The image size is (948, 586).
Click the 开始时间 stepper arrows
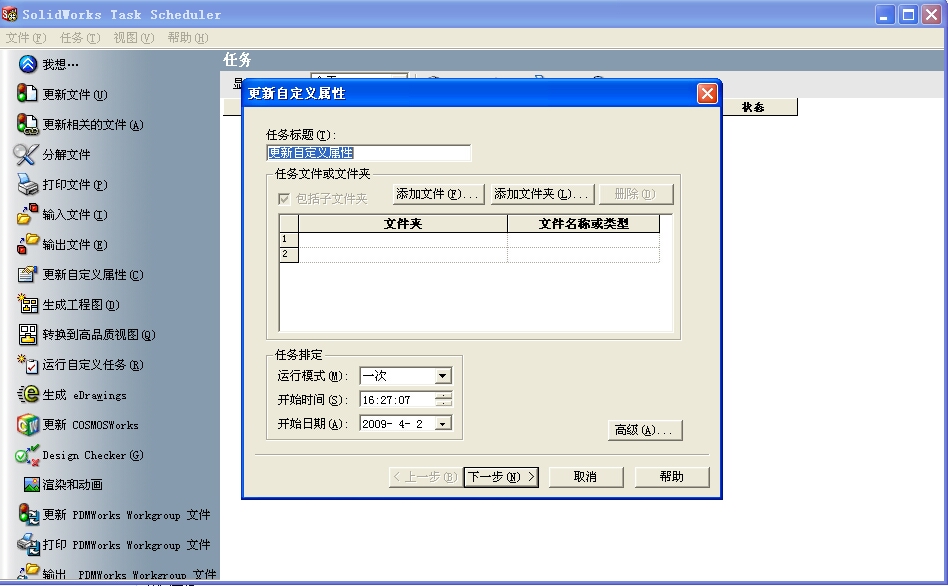tap(444, 399)
